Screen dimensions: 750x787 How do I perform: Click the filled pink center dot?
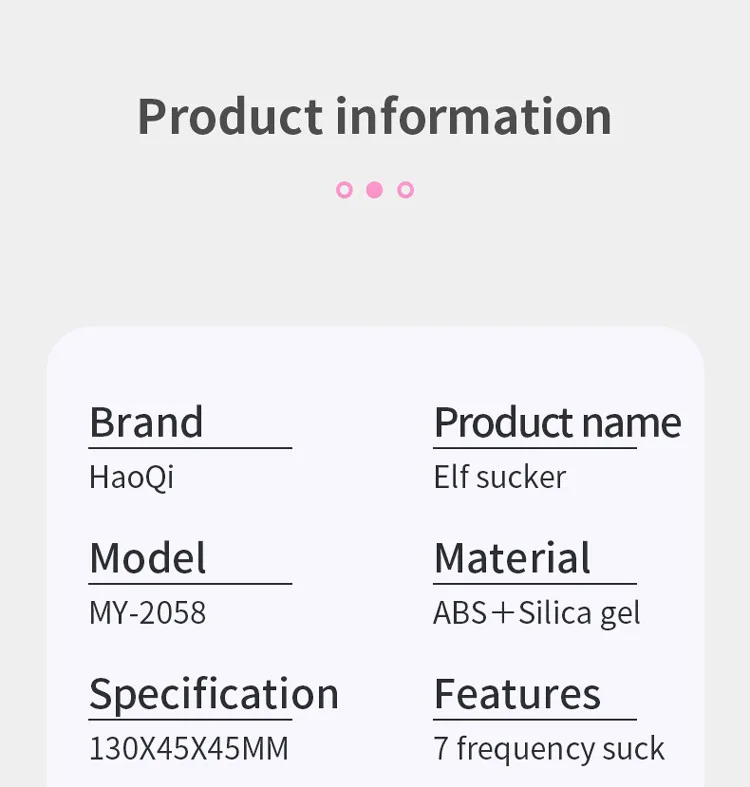374,190
